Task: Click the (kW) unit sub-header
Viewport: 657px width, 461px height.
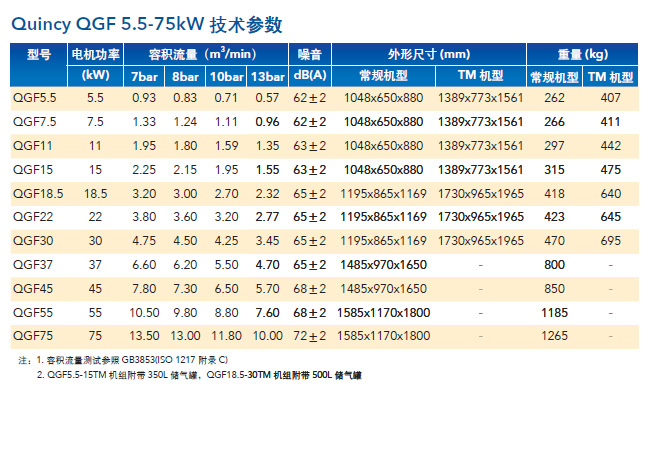Action: coord(96,75)
